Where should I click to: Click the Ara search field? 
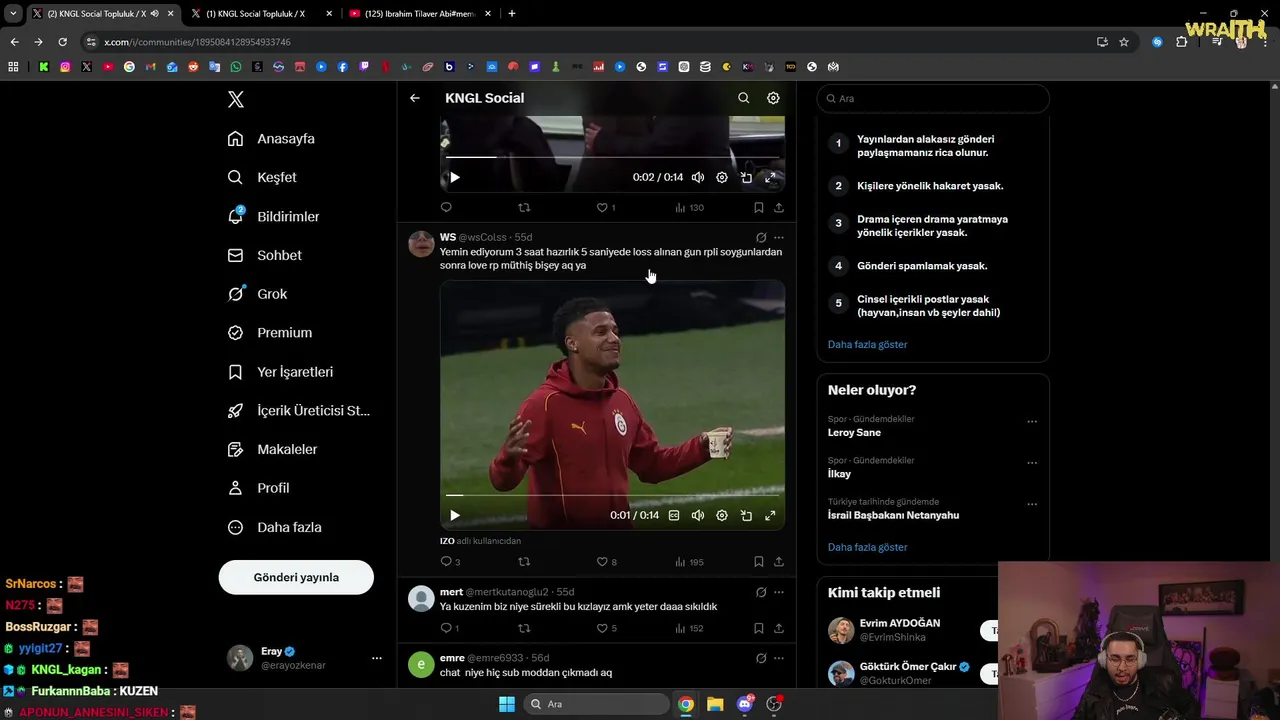[x=933, y=98]
